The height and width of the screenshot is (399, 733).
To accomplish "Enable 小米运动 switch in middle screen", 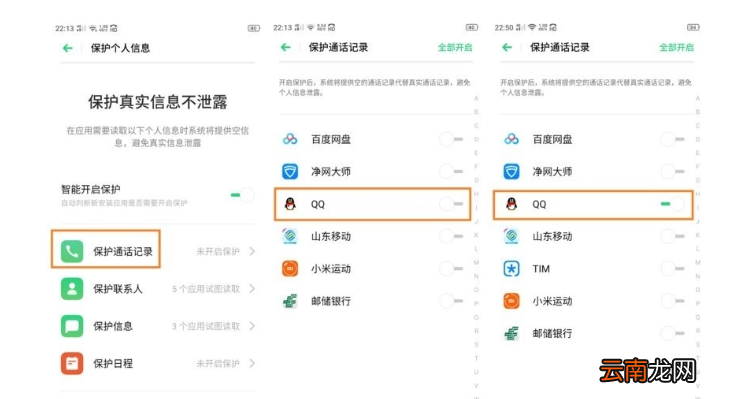I will coord(451,269).
